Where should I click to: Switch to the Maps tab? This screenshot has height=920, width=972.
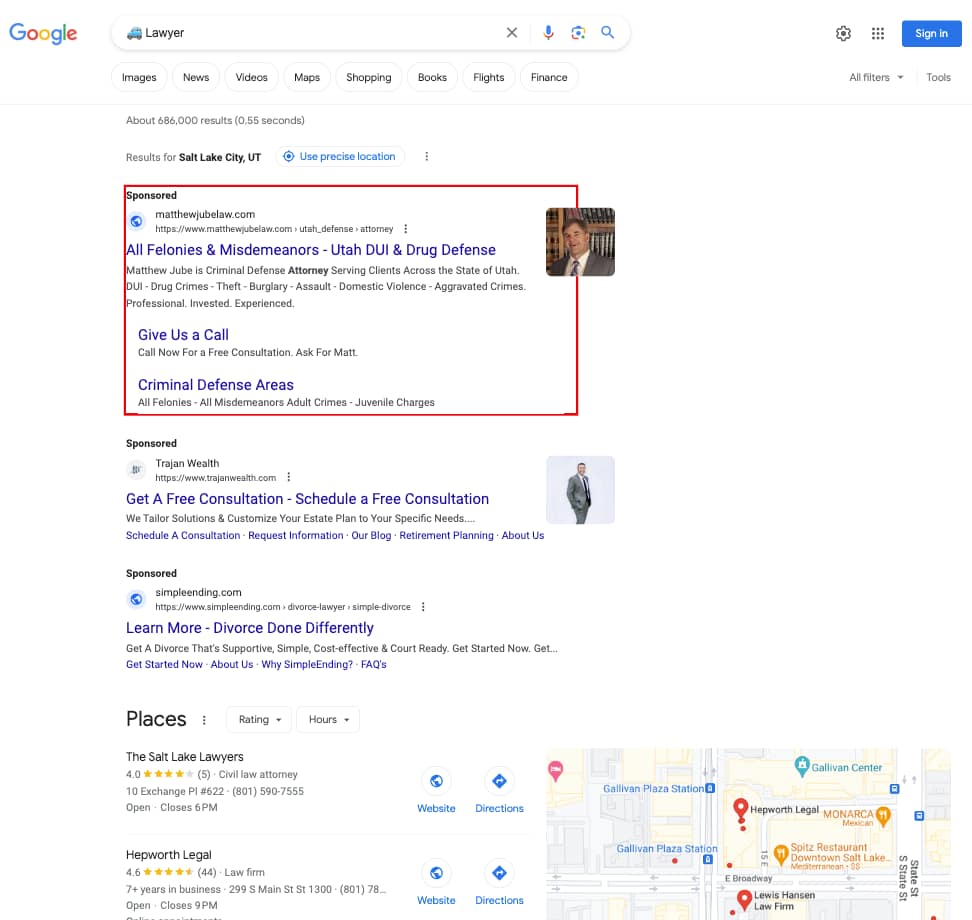(307, 77)
